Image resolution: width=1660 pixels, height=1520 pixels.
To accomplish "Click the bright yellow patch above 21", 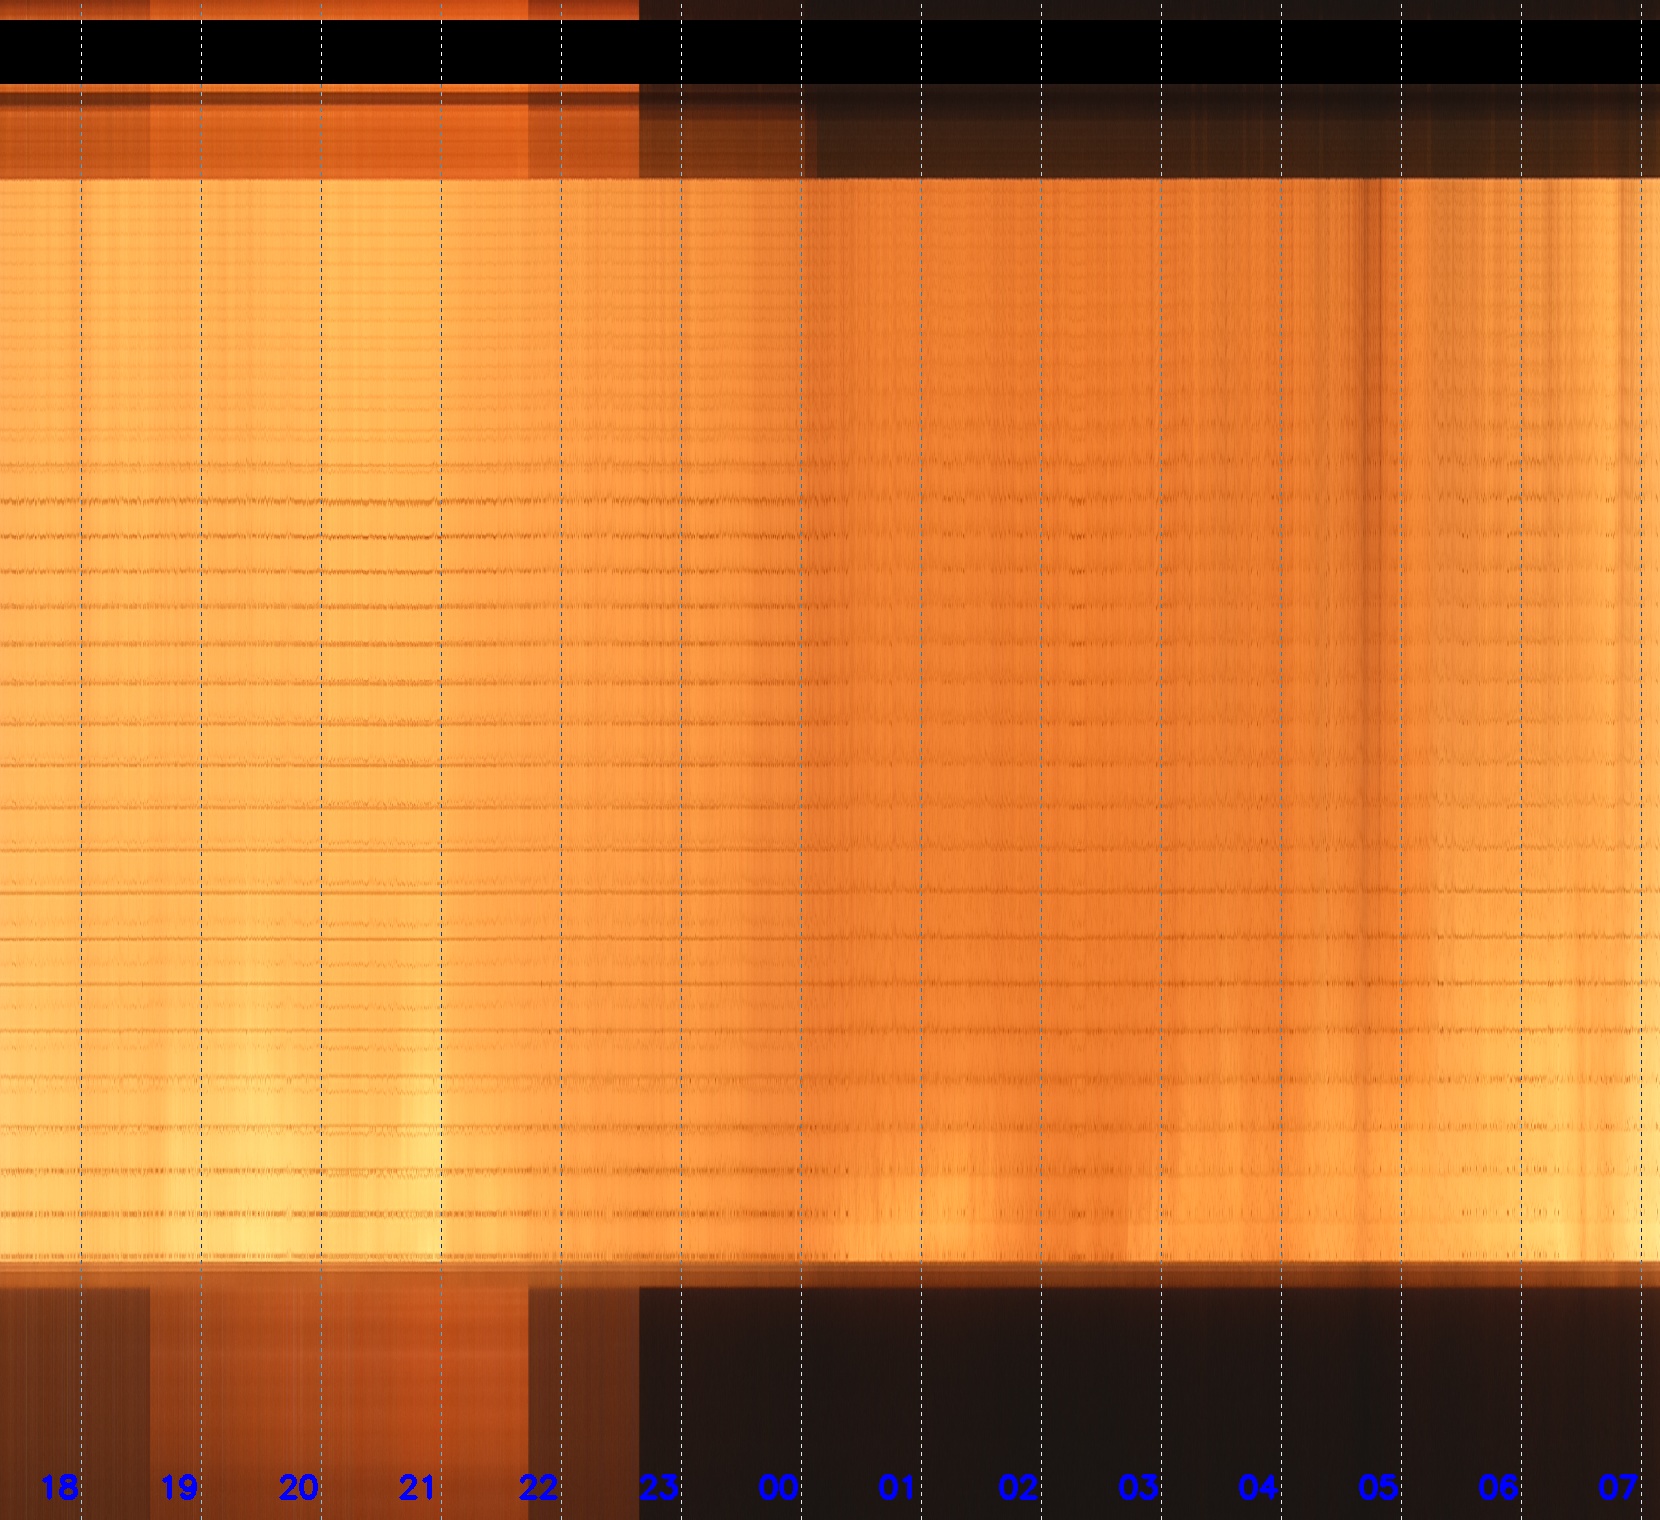I will pyautogui.click(x=425, y=1130).
